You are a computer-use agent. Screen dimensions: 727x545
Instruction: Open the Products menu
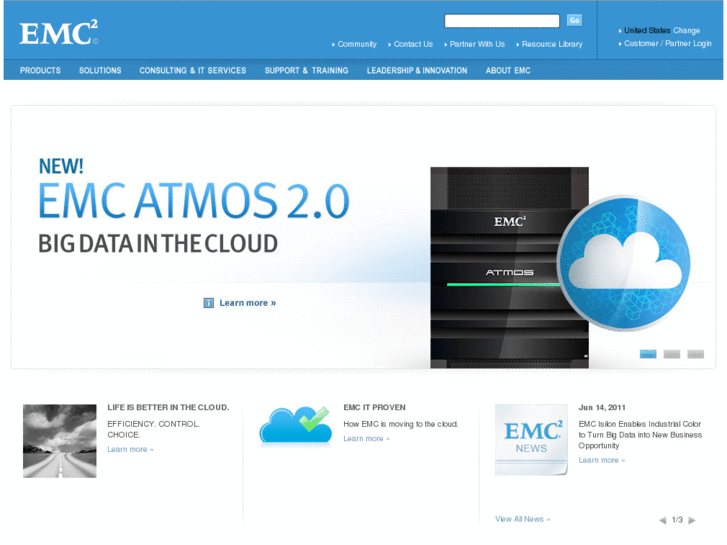40,71
